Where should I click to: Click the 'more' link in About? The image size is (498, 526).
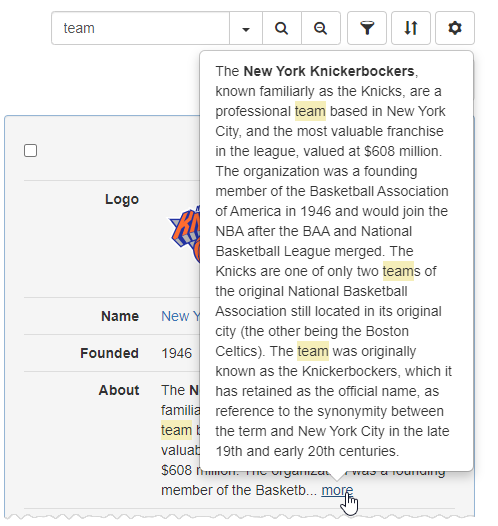pos(337,490)
